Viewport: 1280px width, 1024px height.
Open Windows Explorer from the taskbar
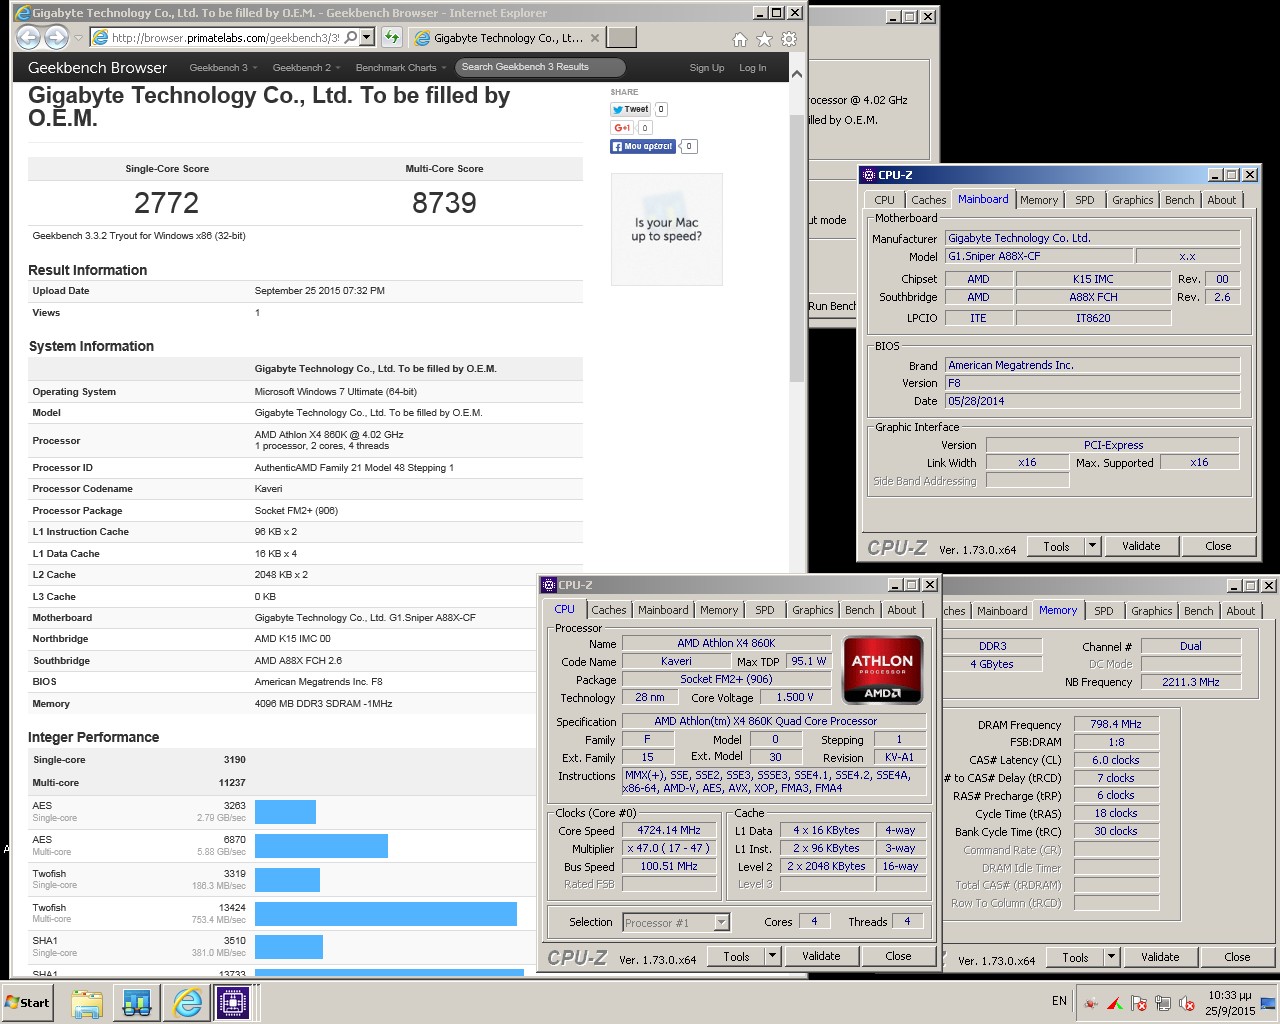tap(87, 1002)
